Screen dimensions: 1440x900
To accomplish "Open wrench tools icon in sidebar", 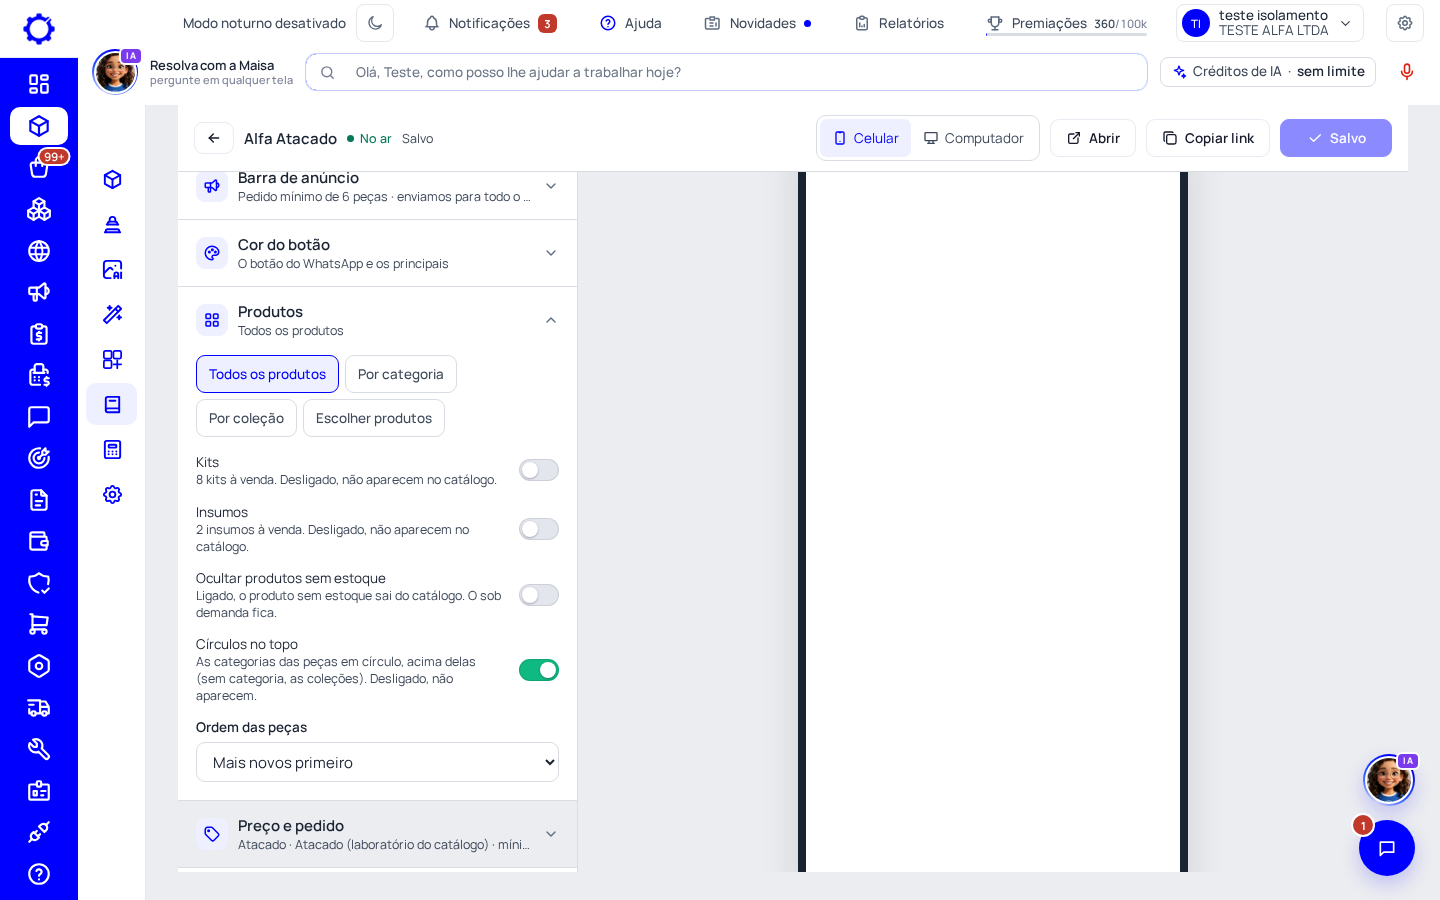I will tap(39, 749).
